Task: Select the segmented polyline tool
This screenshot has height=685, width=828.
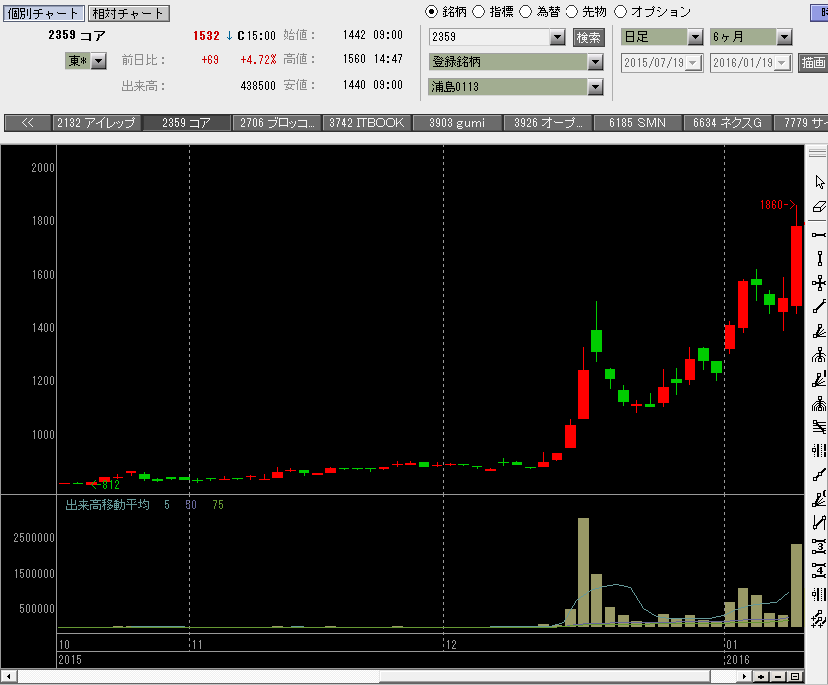Action: point(819,475)
